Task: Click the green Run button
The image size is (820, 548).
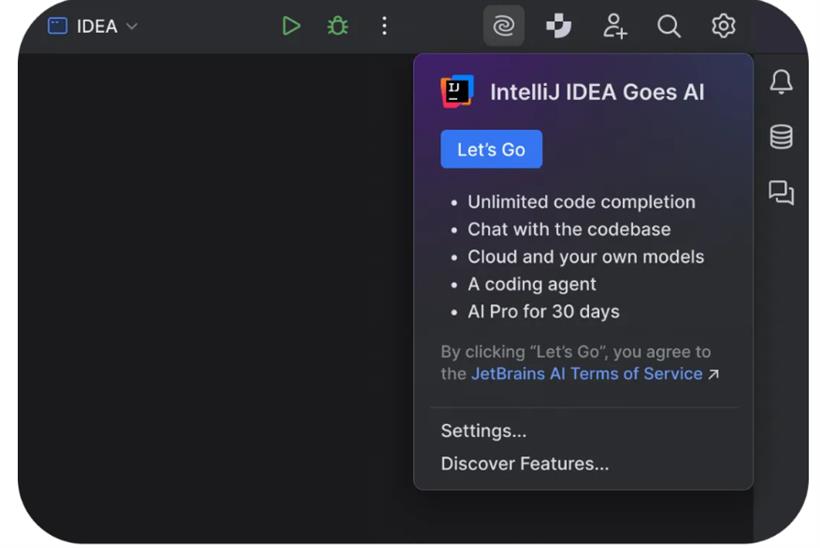Action: click(291, 26)
